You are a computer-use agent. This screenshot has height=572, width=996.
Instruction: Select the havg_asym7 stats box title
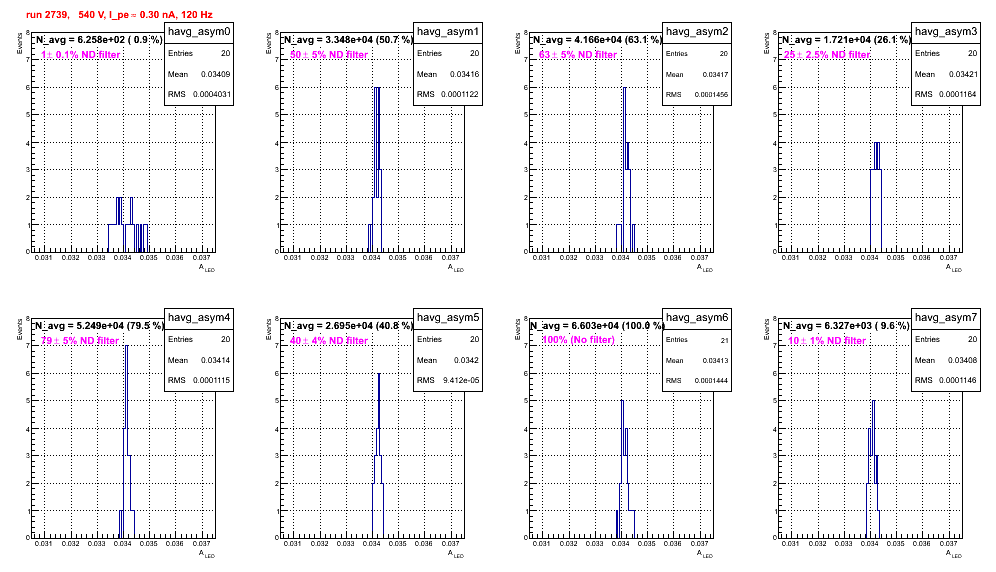point(946,318)
